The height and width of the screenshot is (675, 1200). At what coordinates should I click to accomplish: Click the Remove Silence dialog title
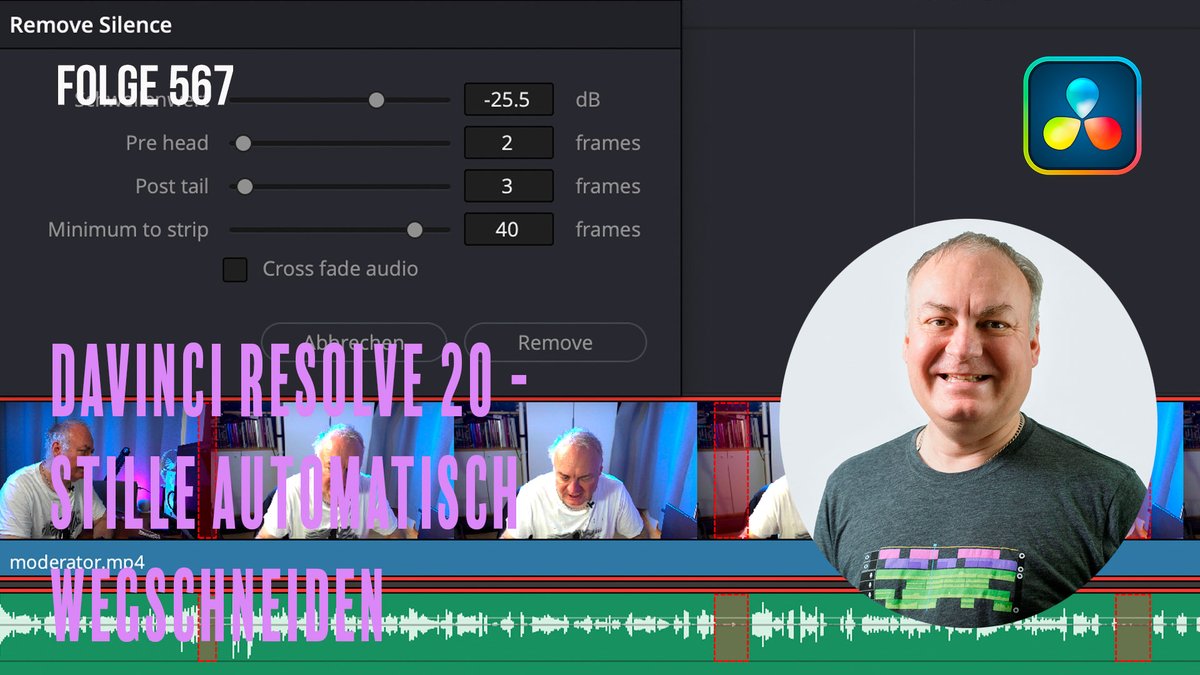click(91, 25)
